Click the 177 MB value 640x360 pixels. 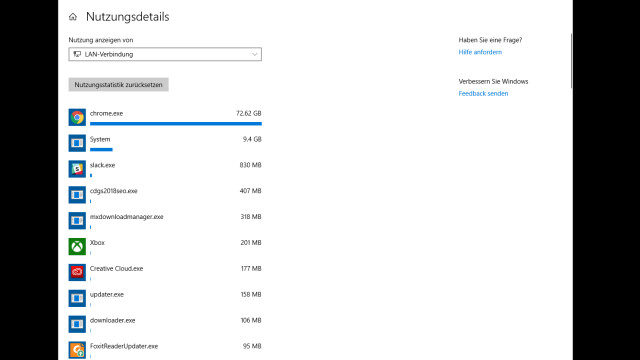click(251, 269)
